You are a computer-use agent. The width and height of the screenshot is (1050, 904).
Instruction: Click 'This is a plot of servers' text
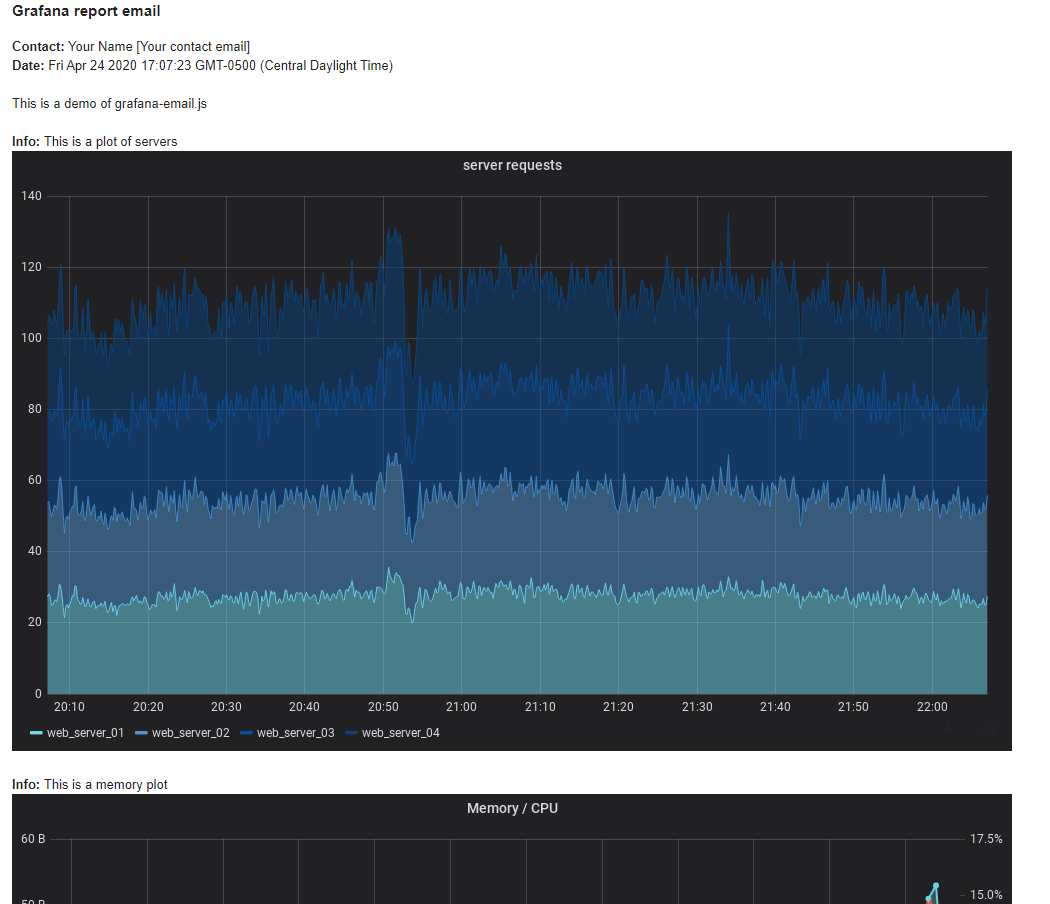110,141
